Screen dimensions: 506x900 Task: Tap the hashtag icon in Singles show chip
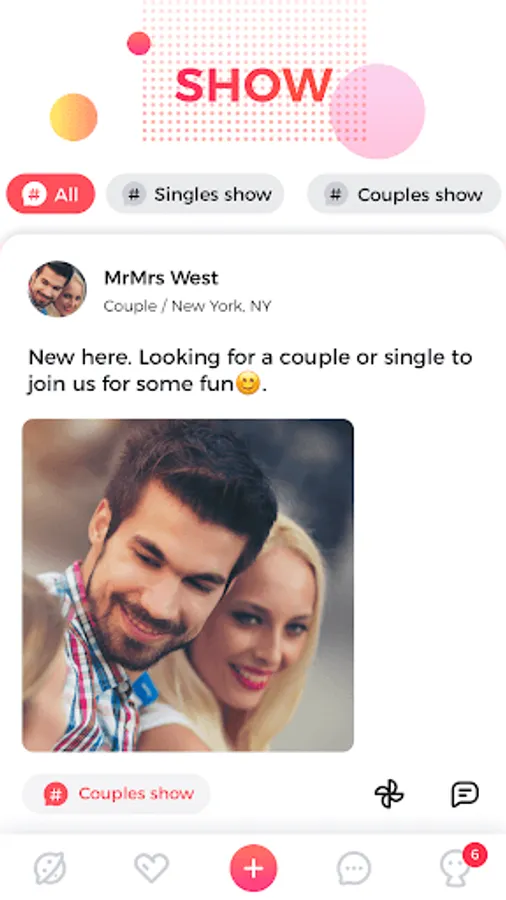coord(134,194)
